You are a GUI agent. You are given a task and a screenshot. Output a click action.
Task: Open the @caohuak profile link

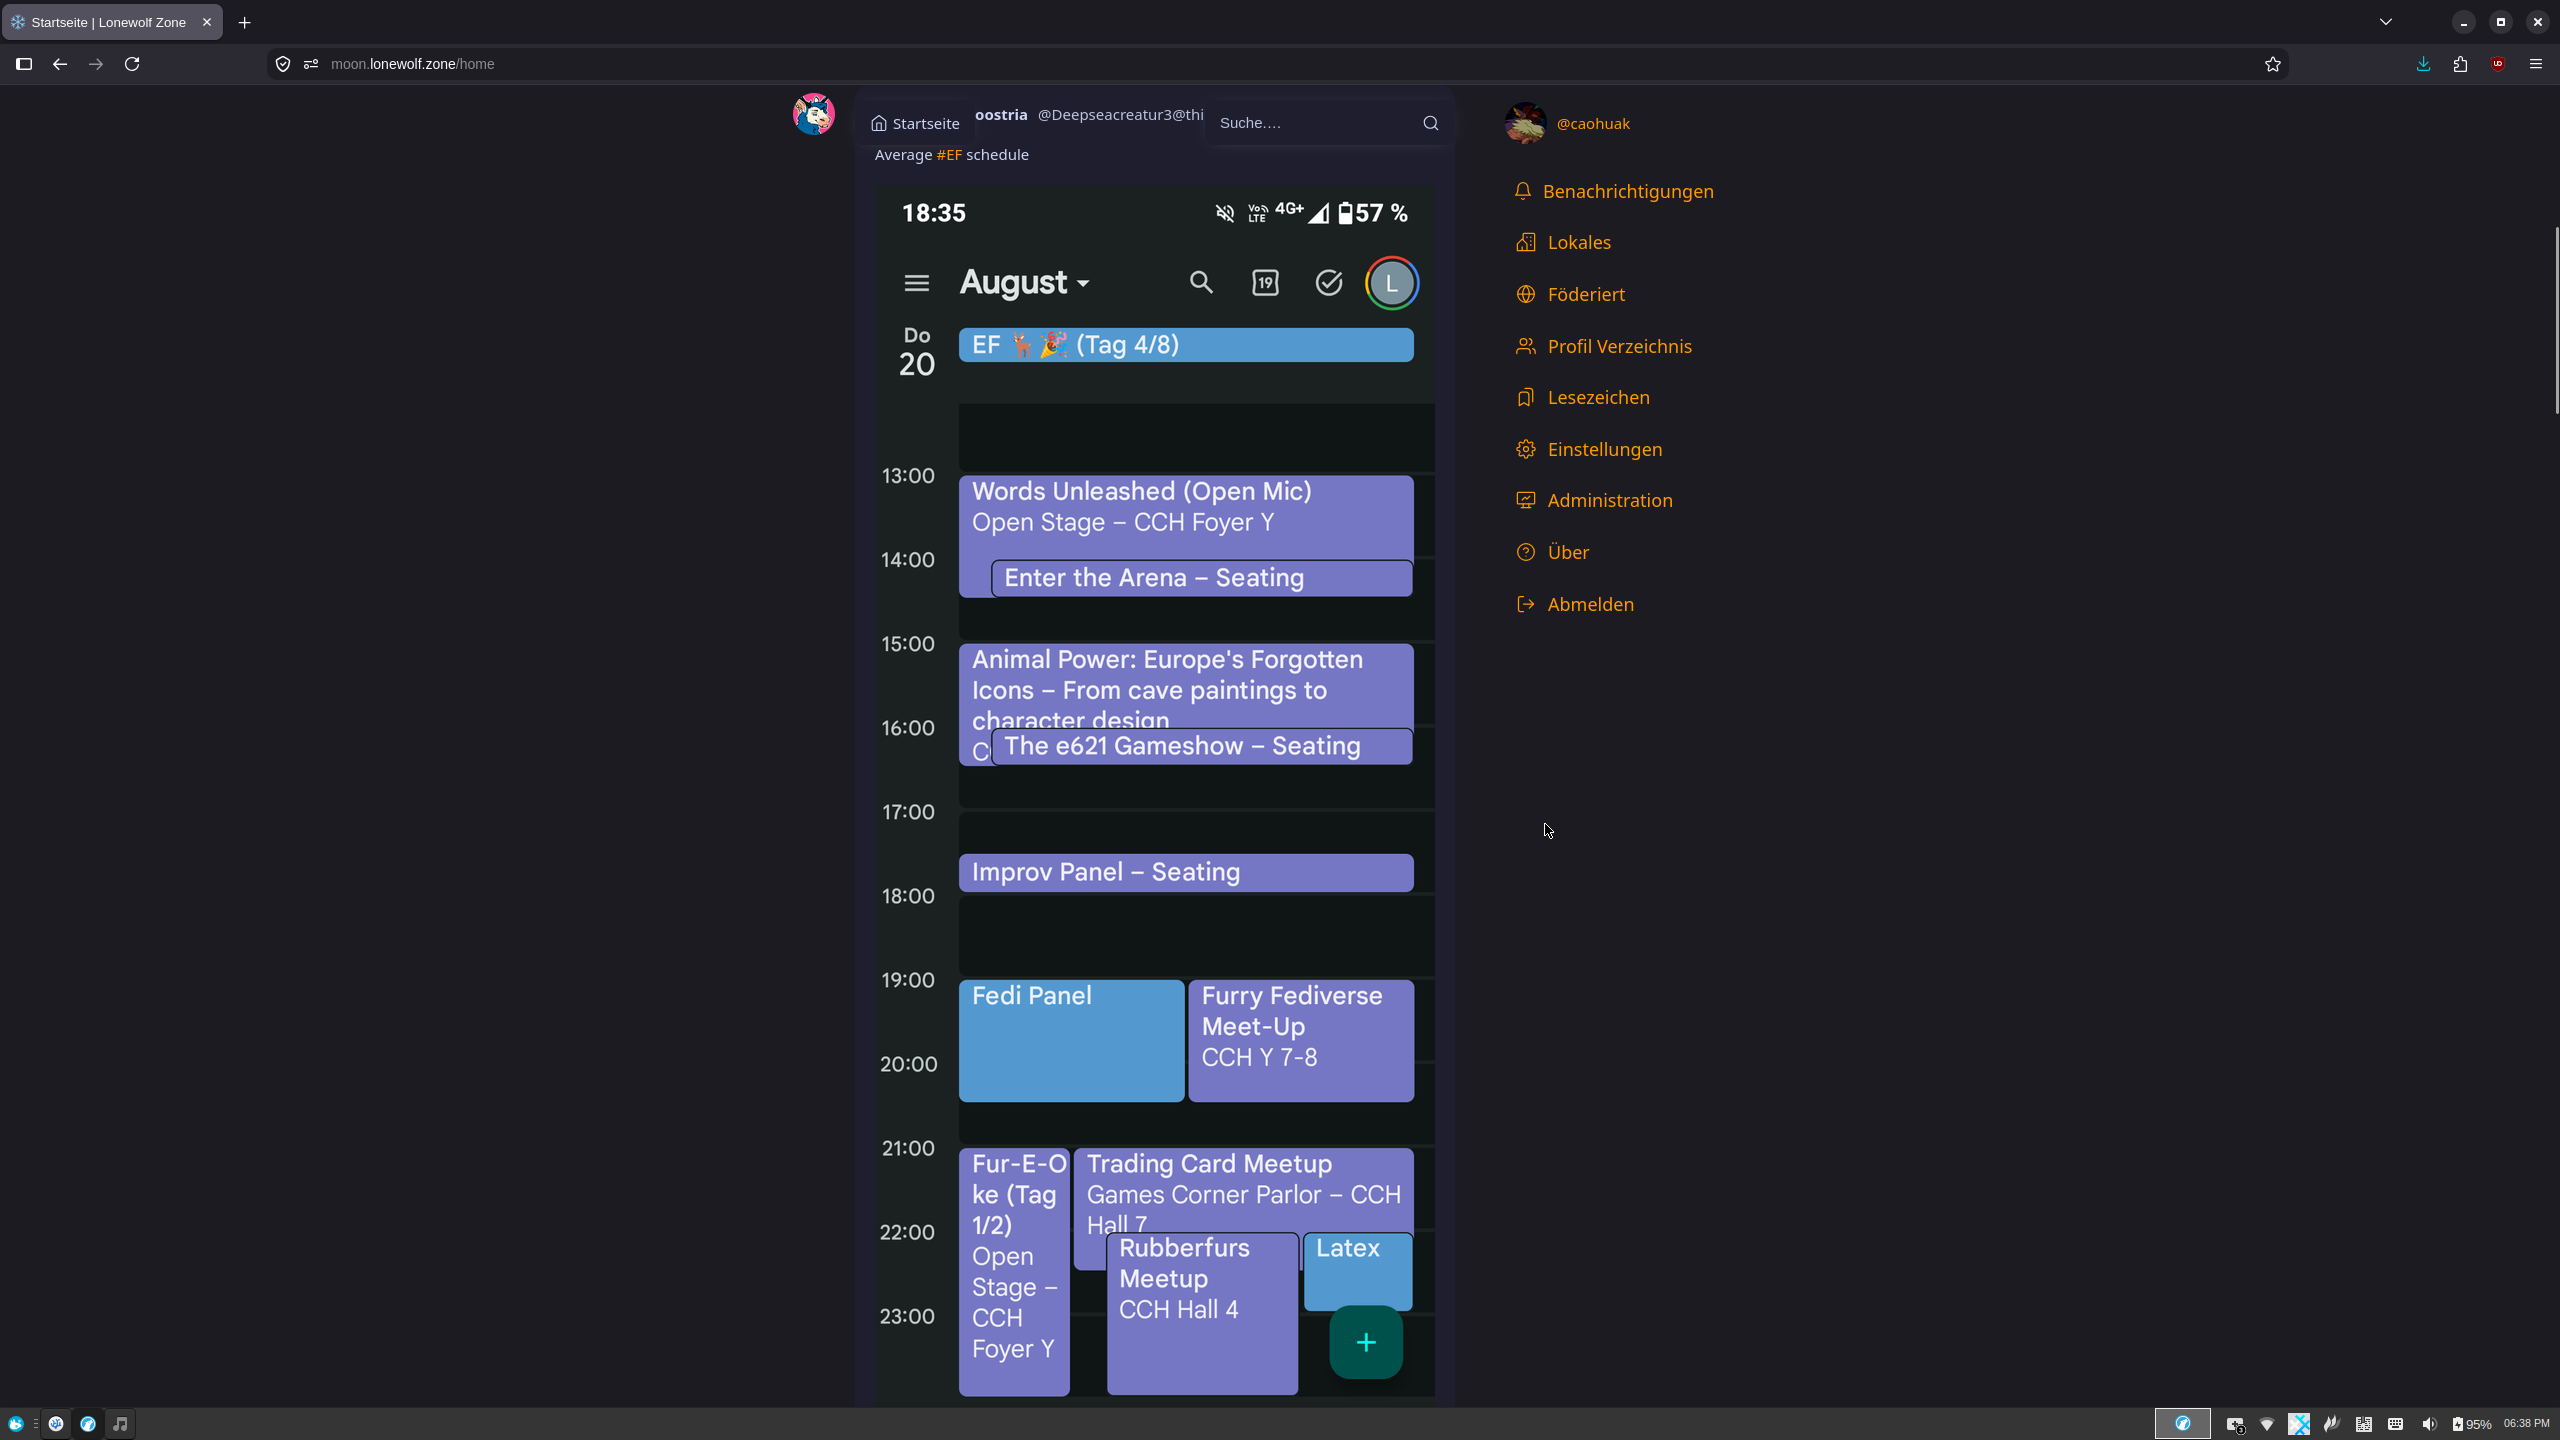click(1593, 123)
